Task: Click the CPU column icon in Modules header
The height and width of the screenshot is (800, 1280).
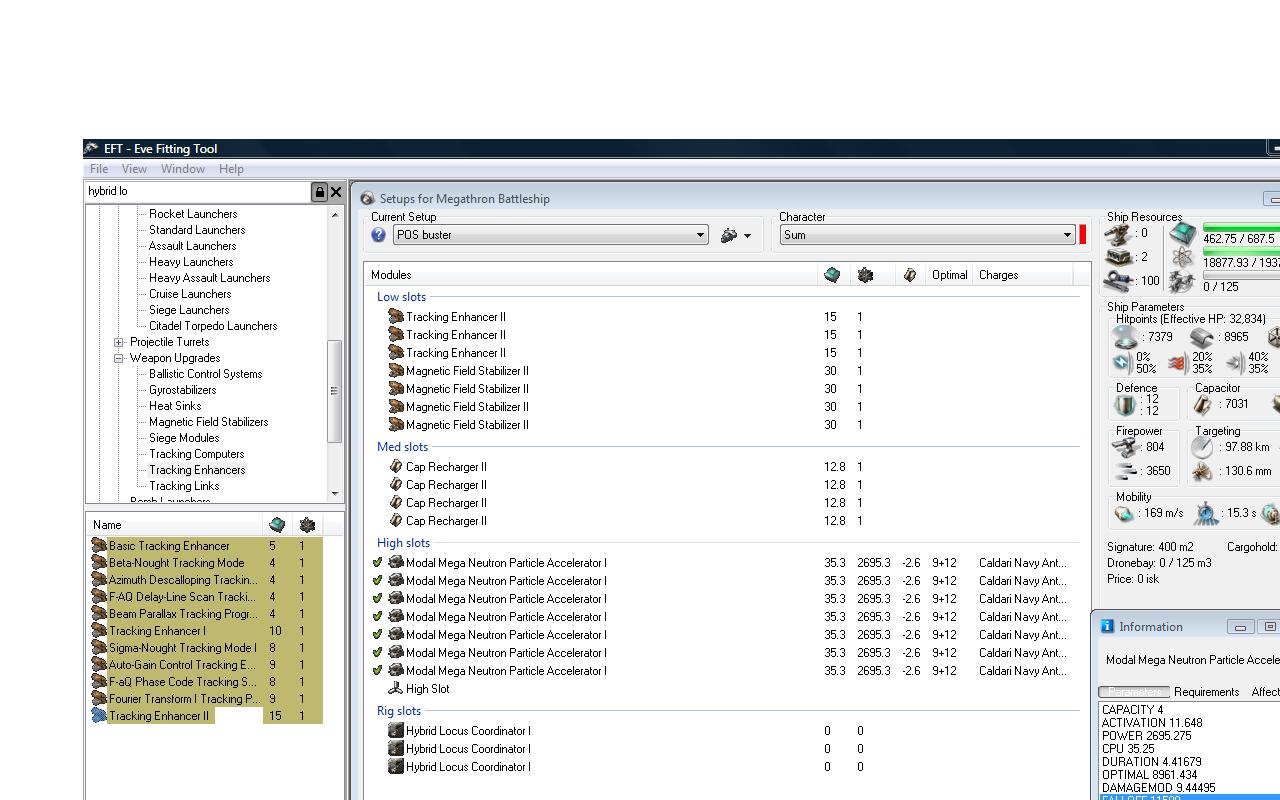Action: tap(832, 275)
